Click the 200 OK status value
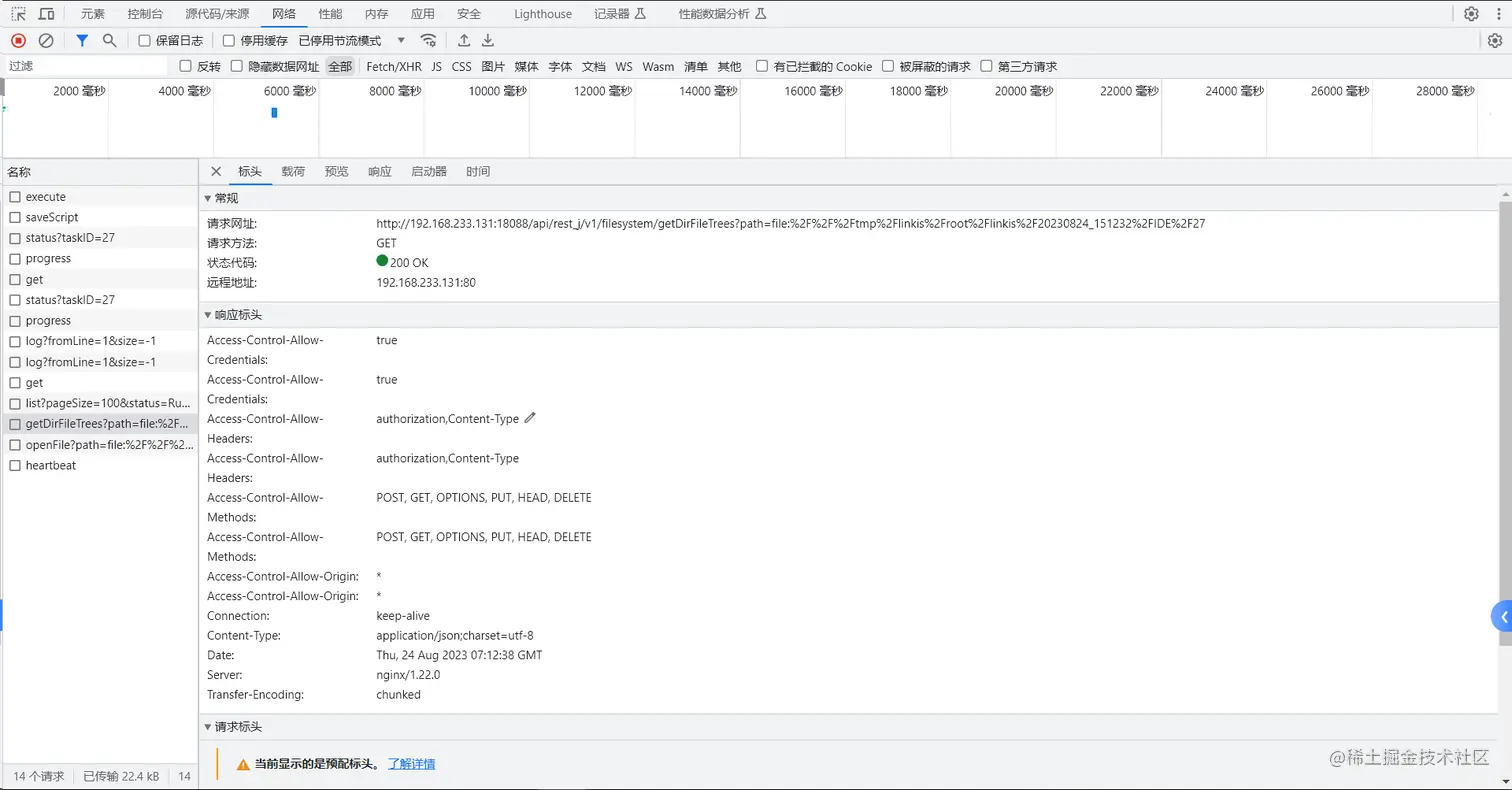 [402, 263]
